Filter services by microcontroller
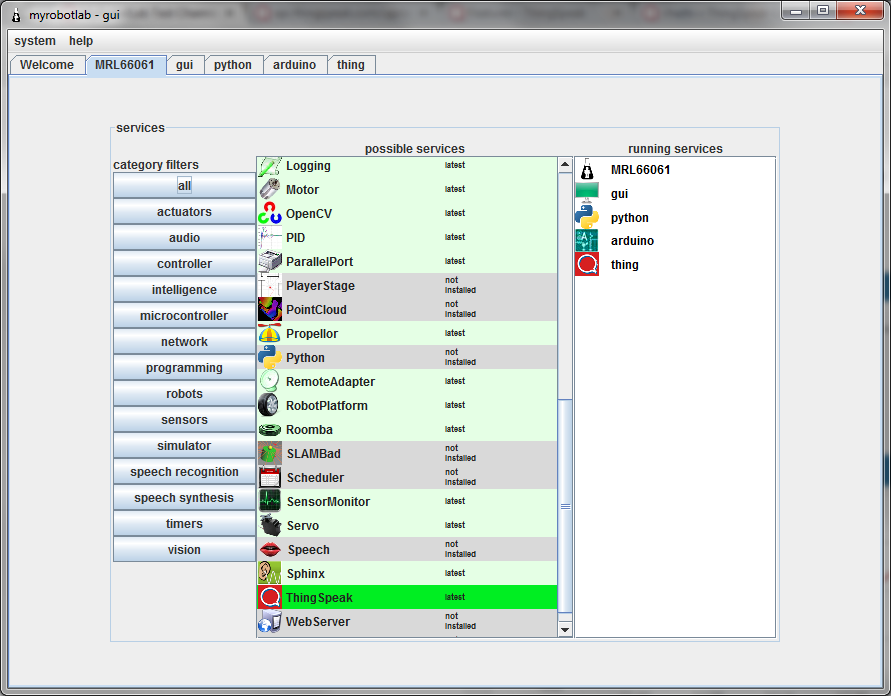Viewport: 891px width, 696px height. point(184,316)
